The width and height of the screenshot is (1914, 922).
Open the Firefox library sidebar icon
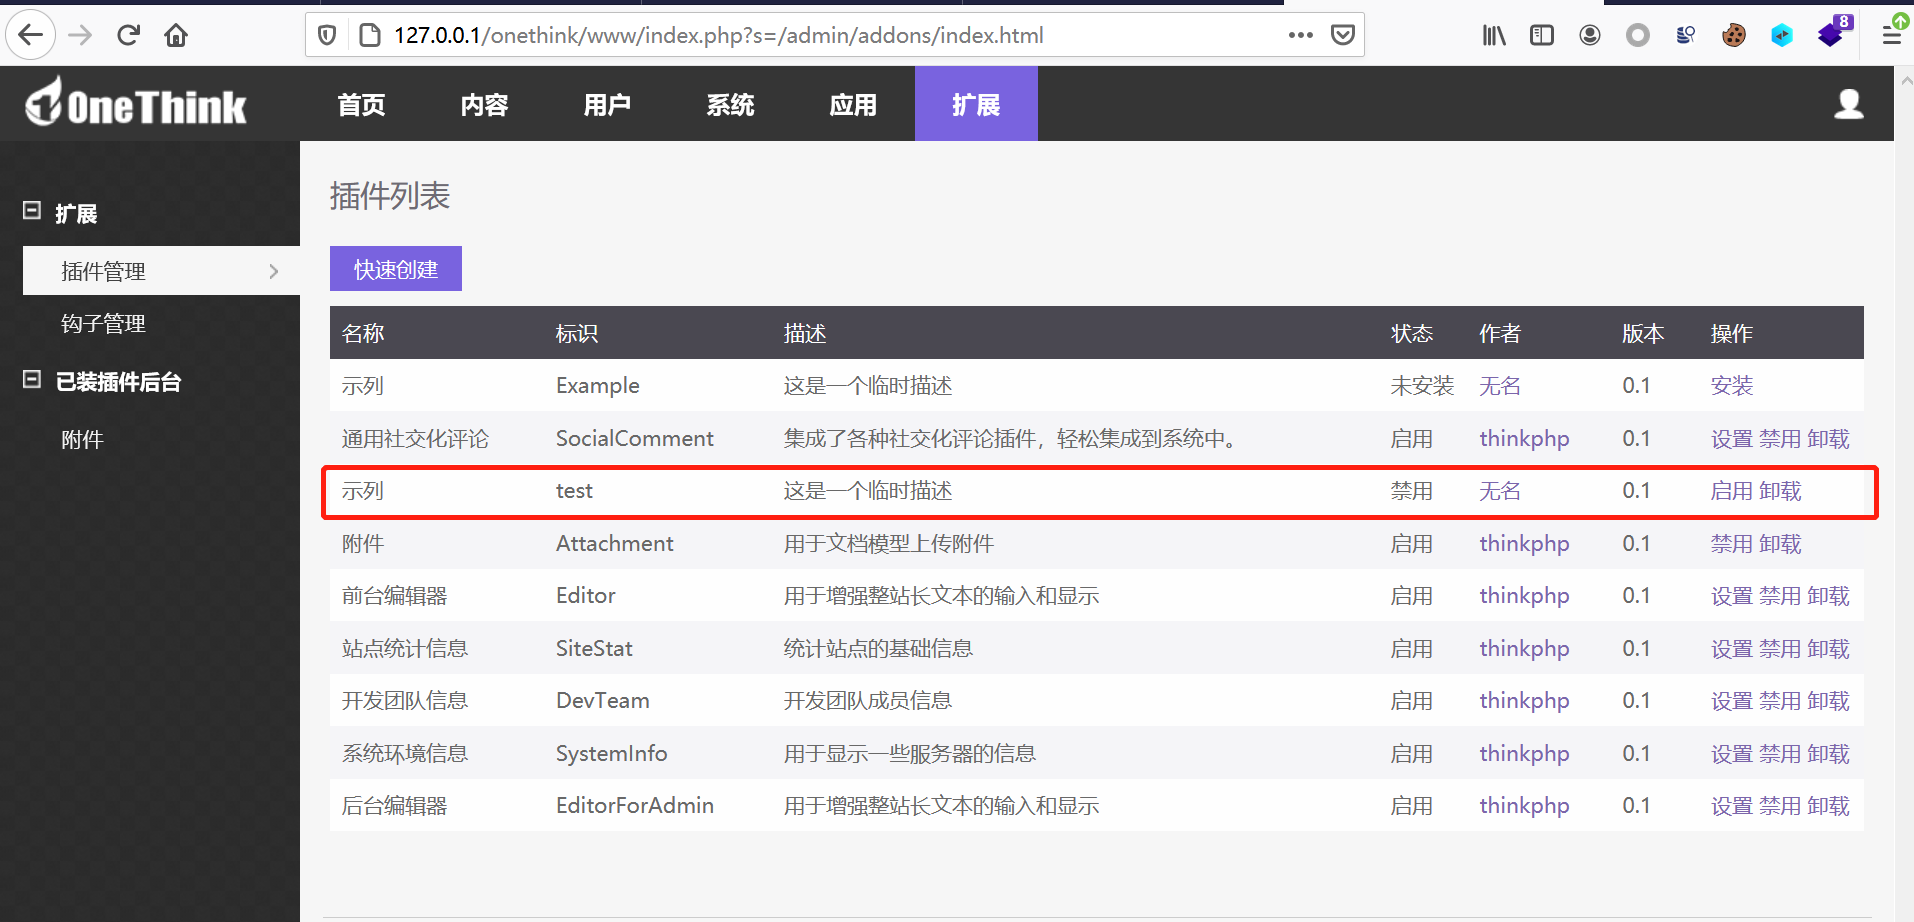coord(1493,34)
